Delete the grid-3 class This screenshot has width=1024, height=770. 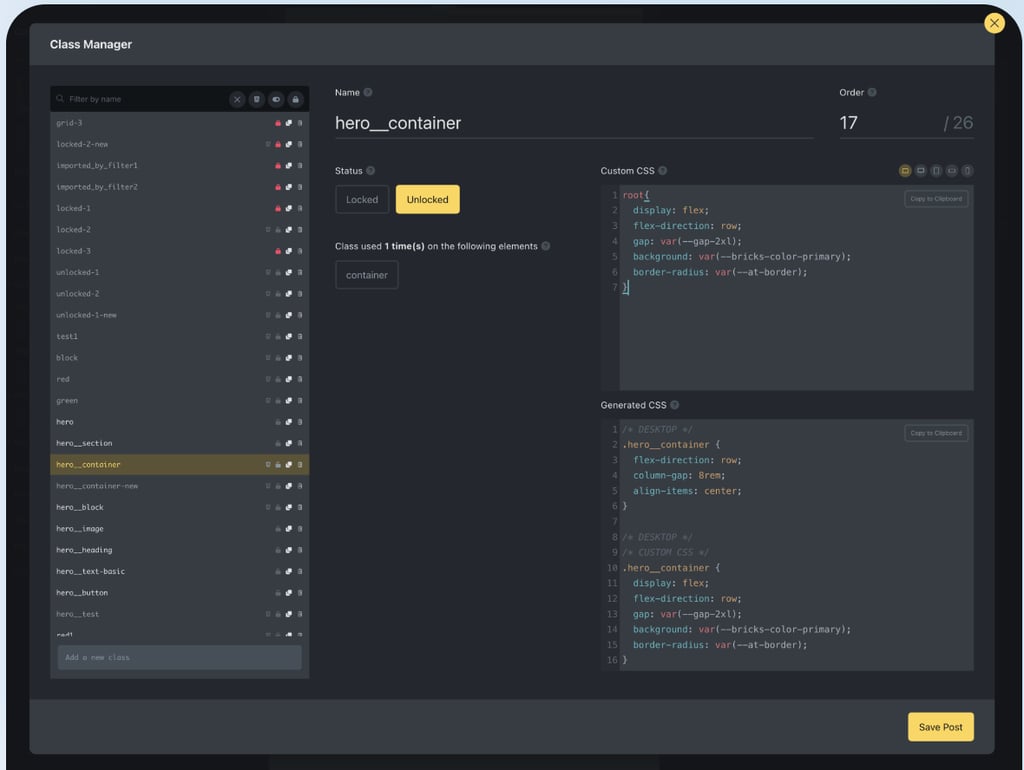tap(300, 123)
